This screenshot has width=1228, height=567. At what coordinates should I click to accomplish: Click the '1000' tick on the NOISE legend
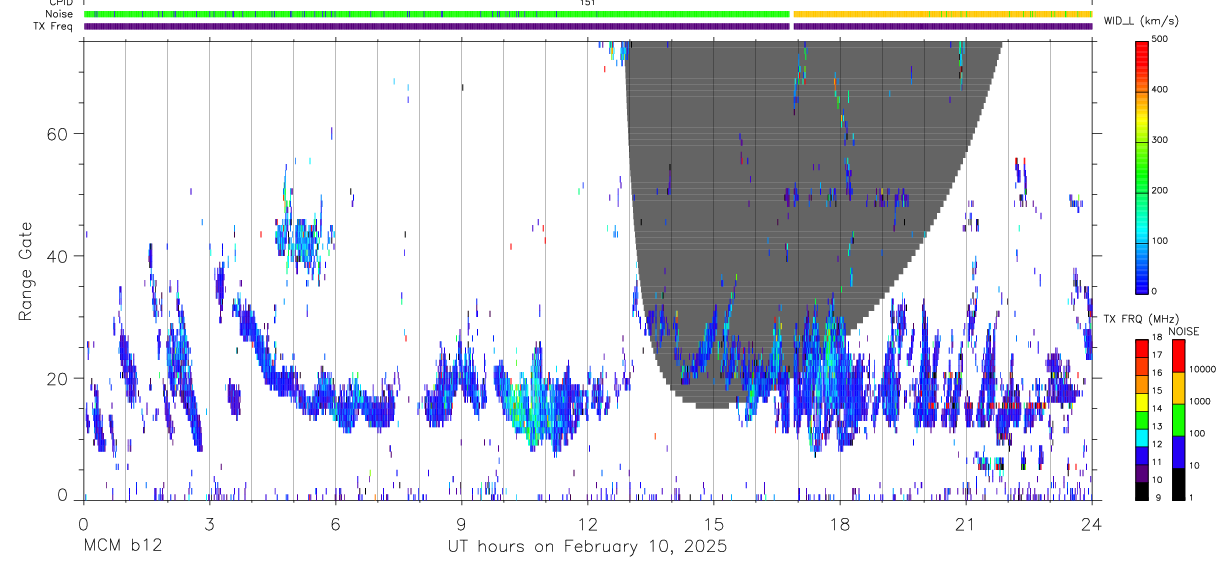(x=1199, y=401)
